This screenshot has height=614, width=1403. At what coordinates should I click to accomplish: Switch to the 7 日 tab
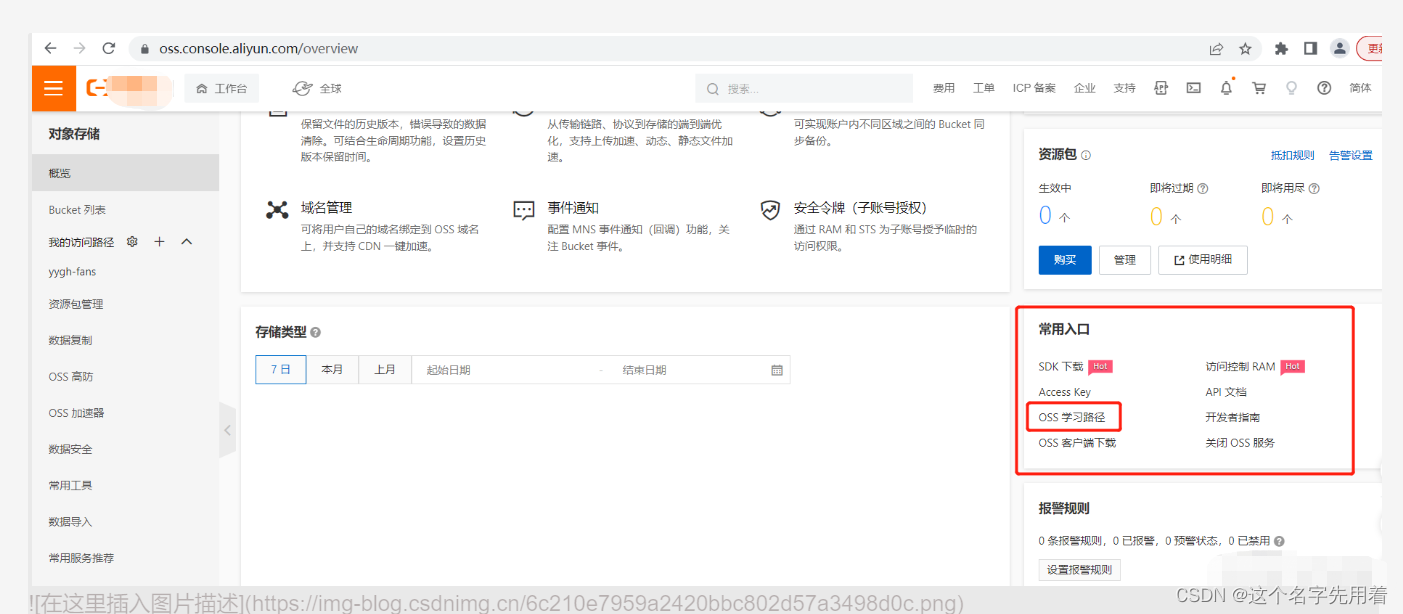coord(281,369)
